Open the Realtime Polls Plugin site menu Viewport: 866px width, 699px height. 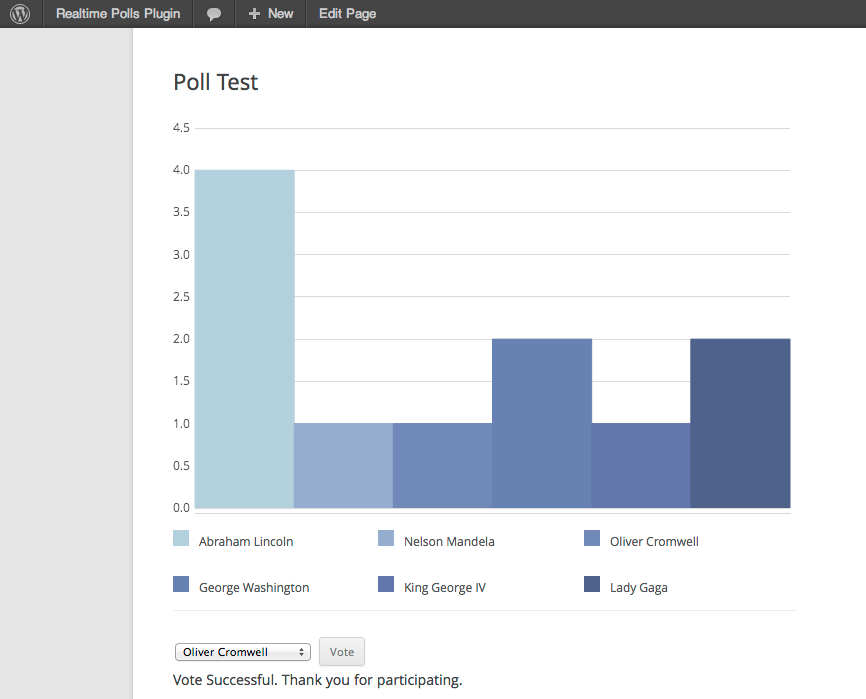(118, 14)
